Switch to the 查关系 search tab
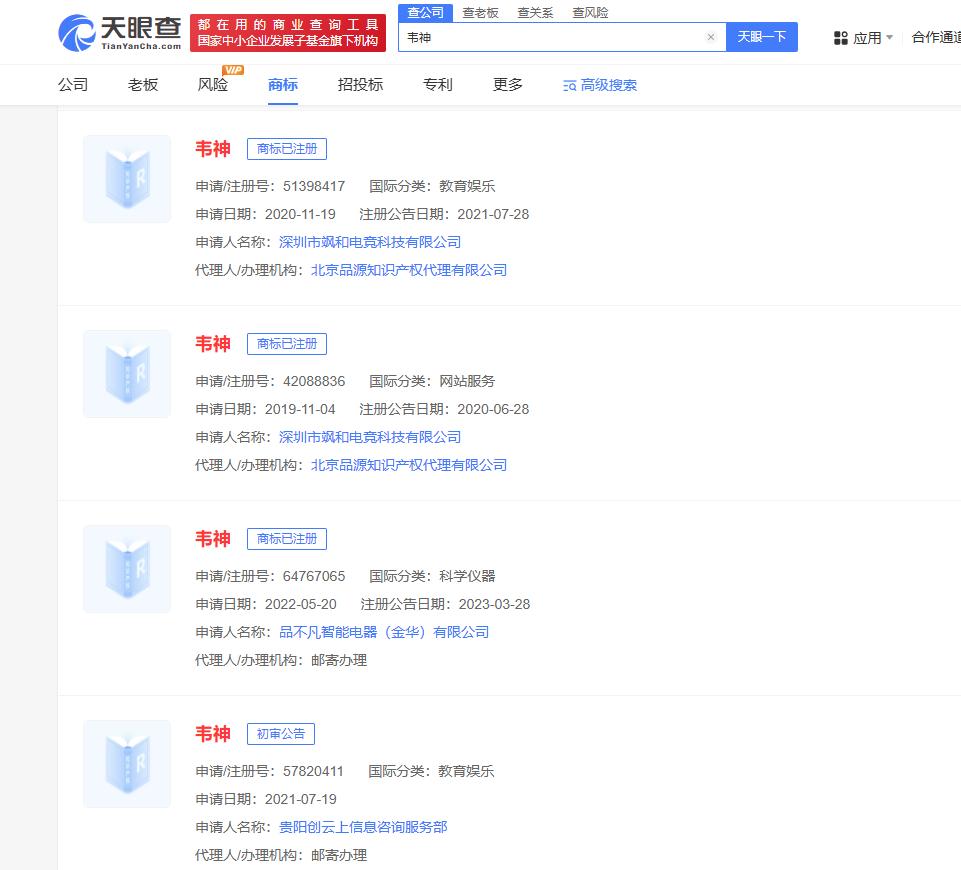 [535, 13]
